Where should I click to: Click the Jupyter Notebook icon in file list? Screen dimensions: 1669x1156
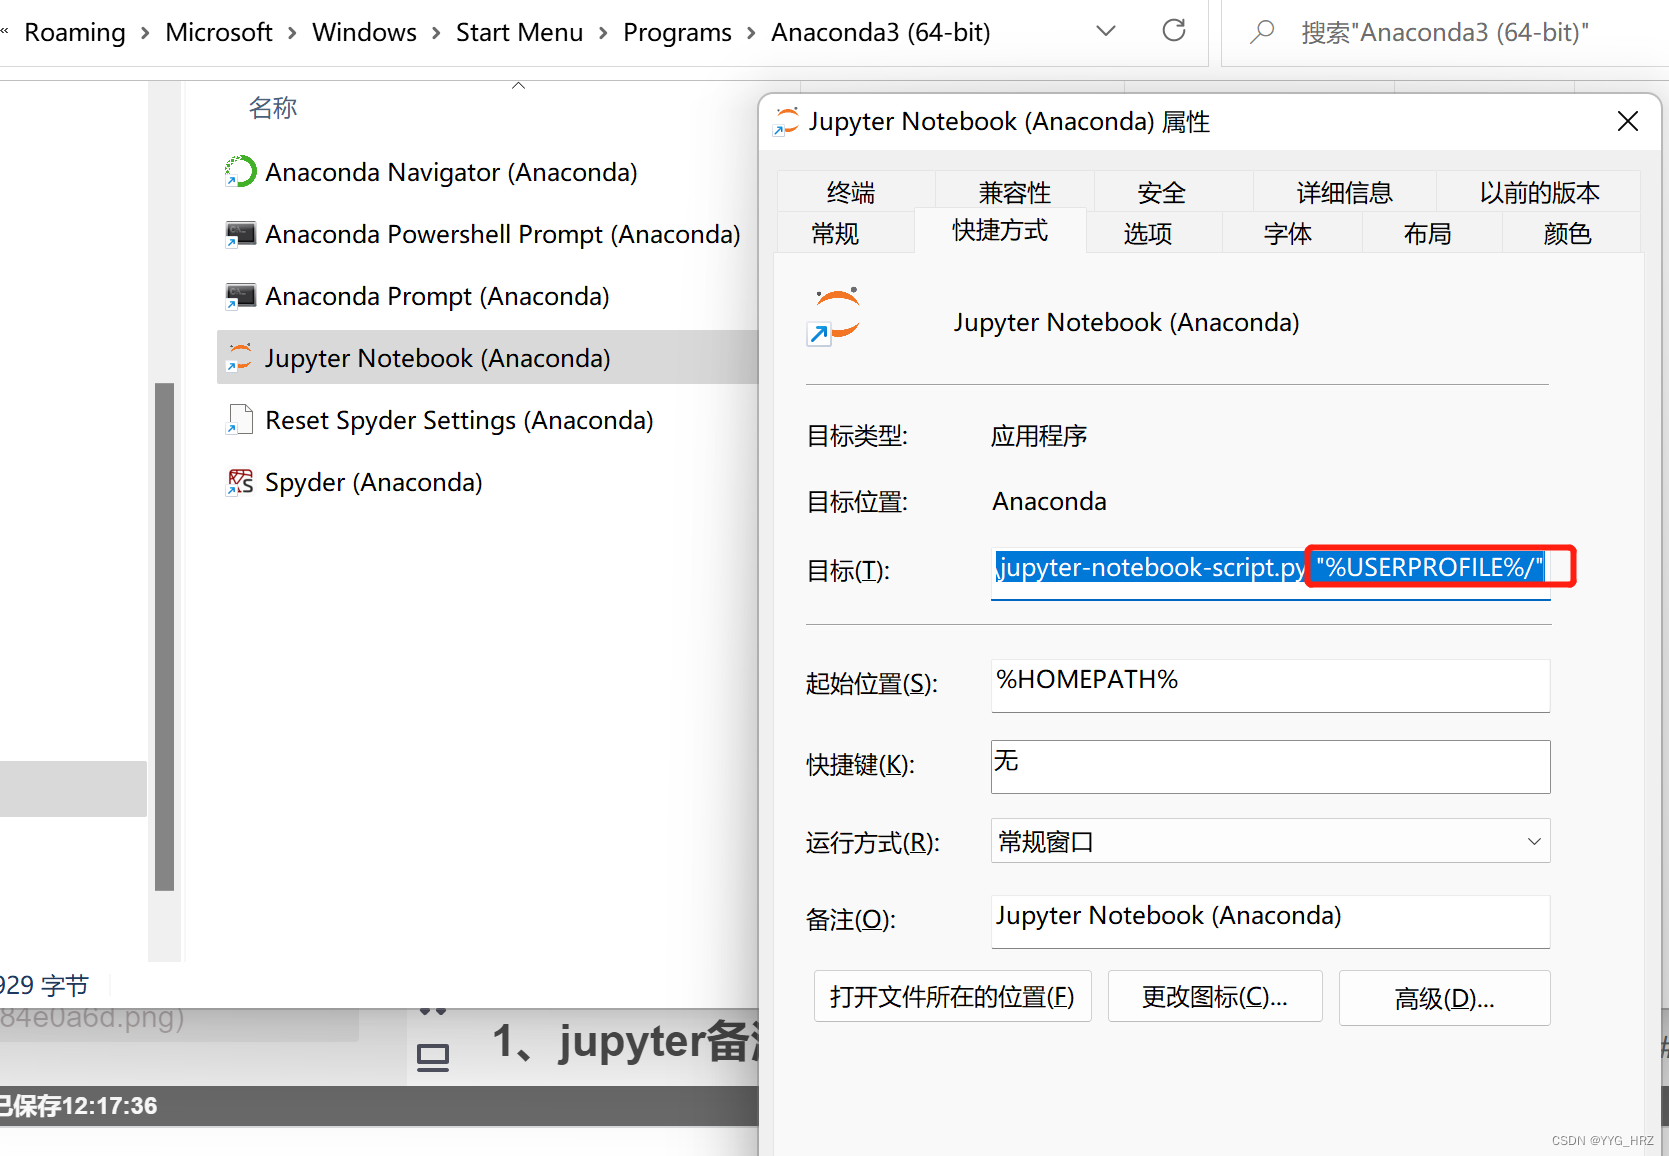240,358
